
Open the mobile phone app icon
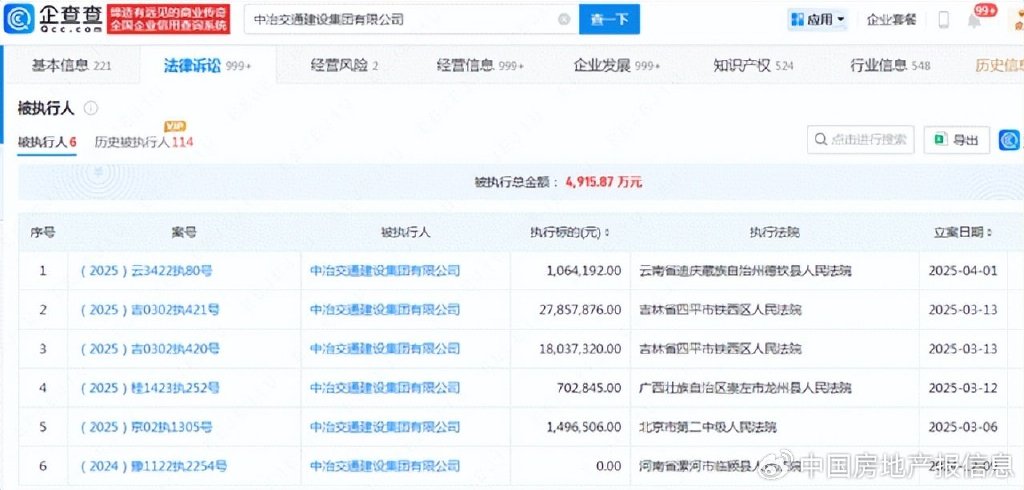[944, 20]
